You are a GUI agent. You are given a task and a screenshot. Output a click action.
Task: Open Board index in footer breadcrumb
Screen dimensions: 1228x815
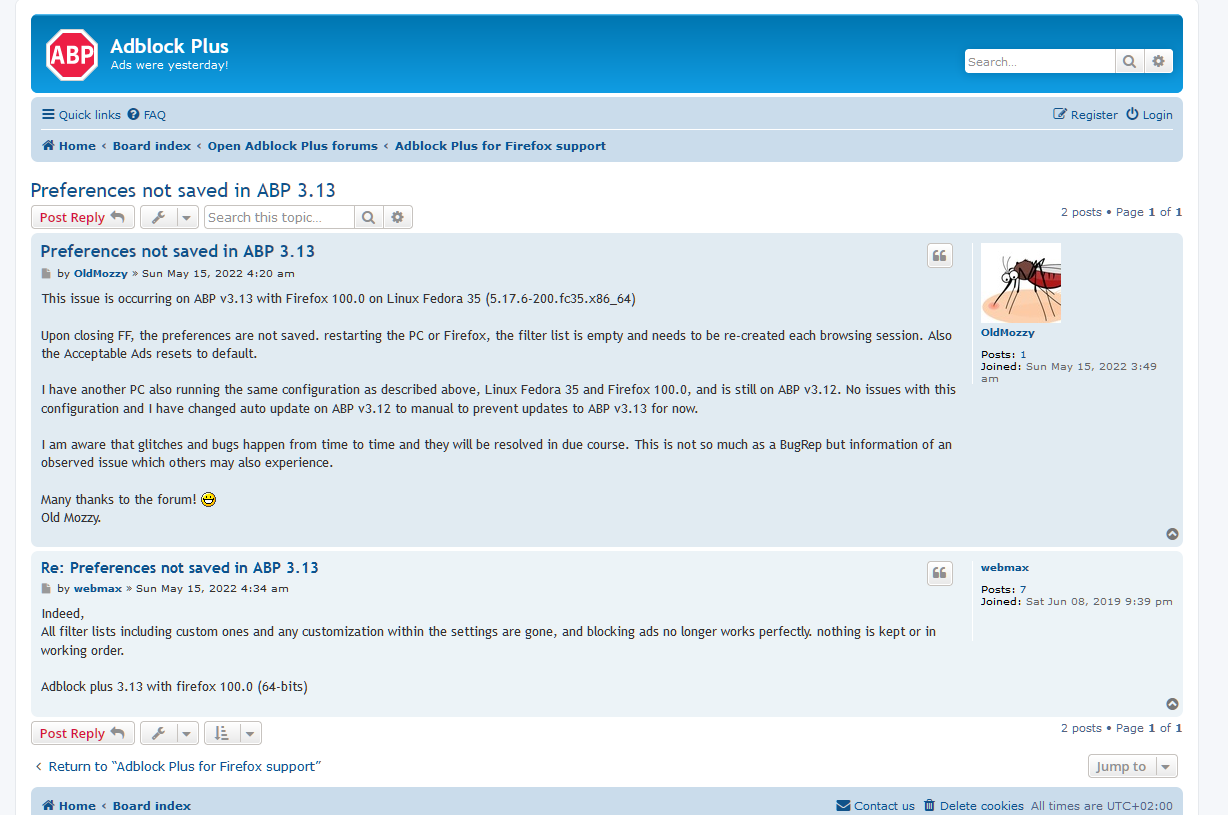[152, 806]
